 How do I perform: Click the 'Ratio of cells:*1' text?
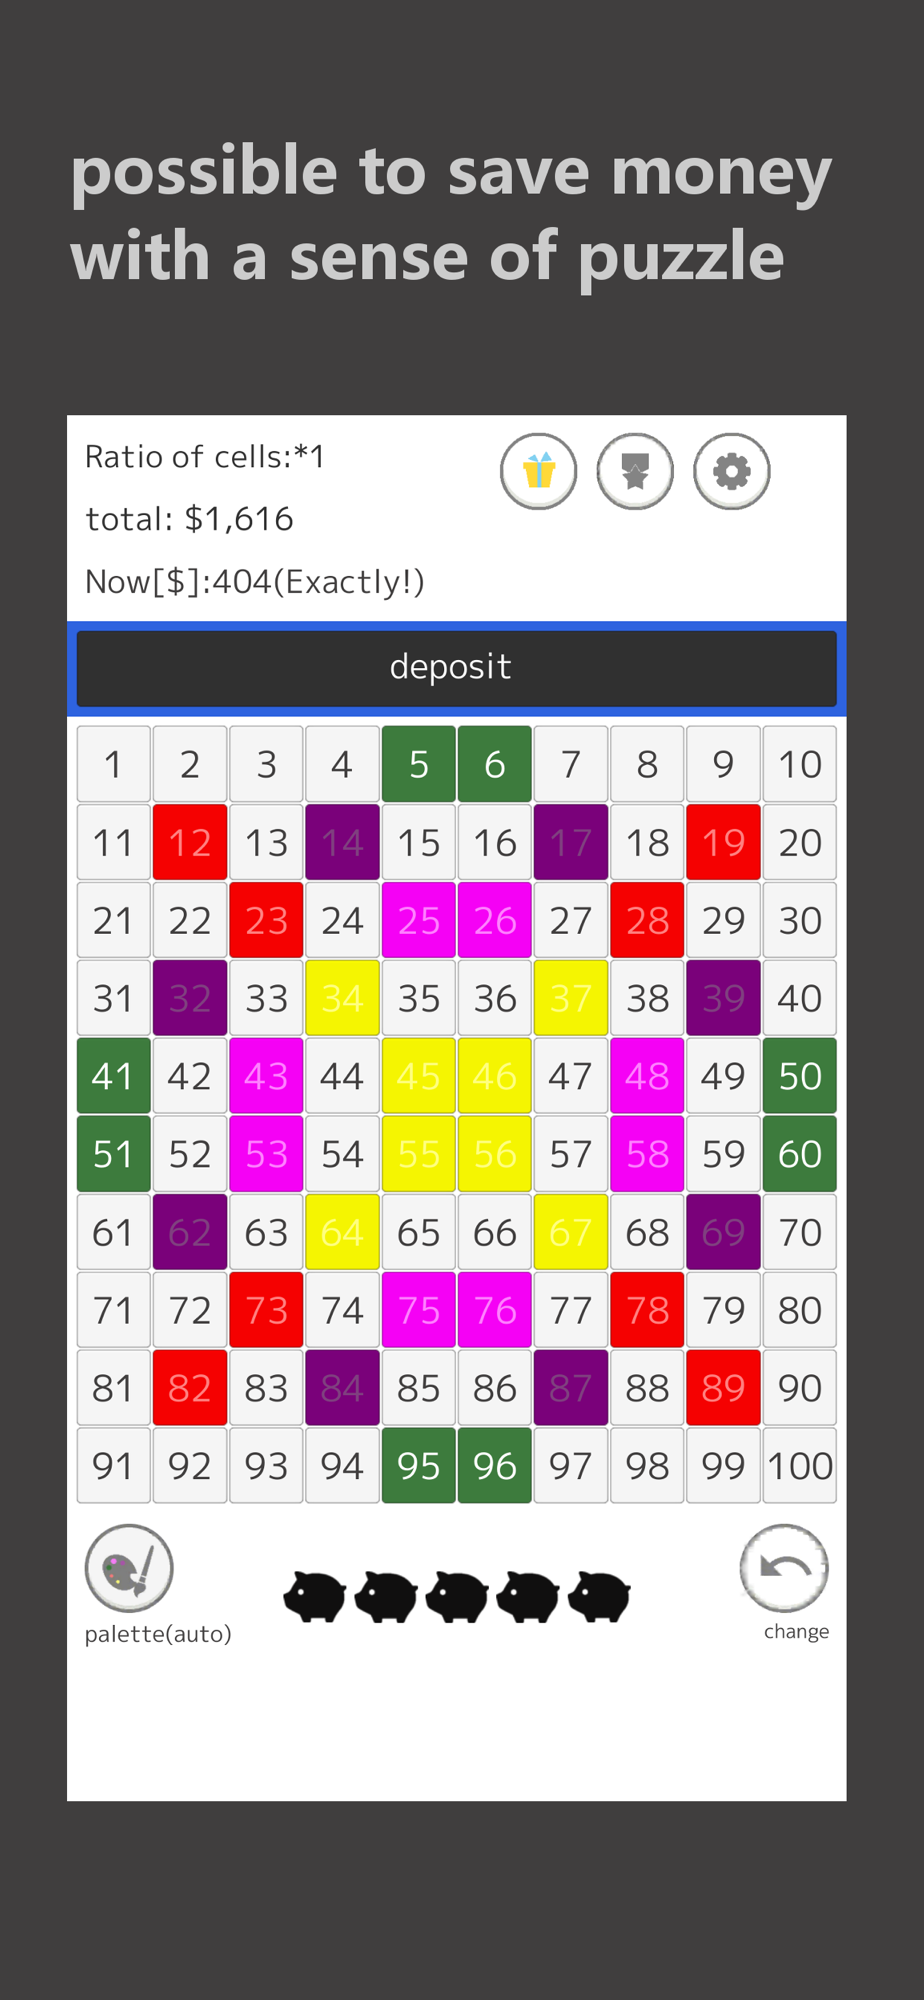(x=205, y=457)
